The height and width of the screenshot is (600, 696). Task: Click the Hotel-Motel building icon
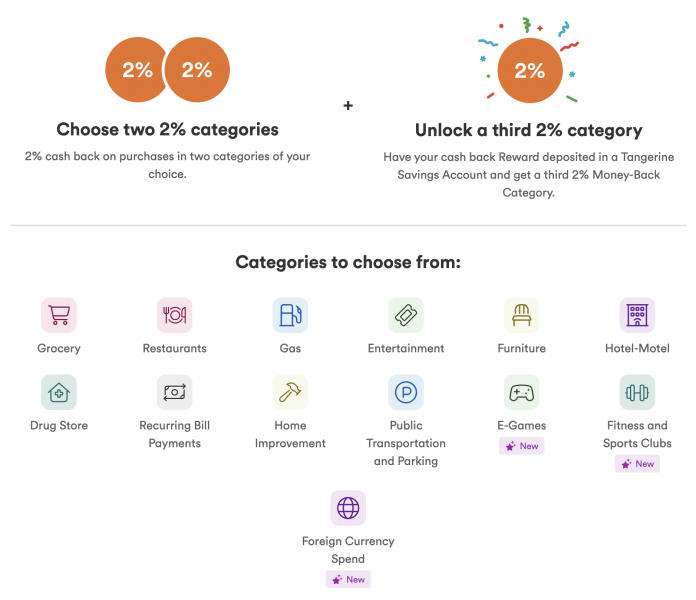point(637,315)
